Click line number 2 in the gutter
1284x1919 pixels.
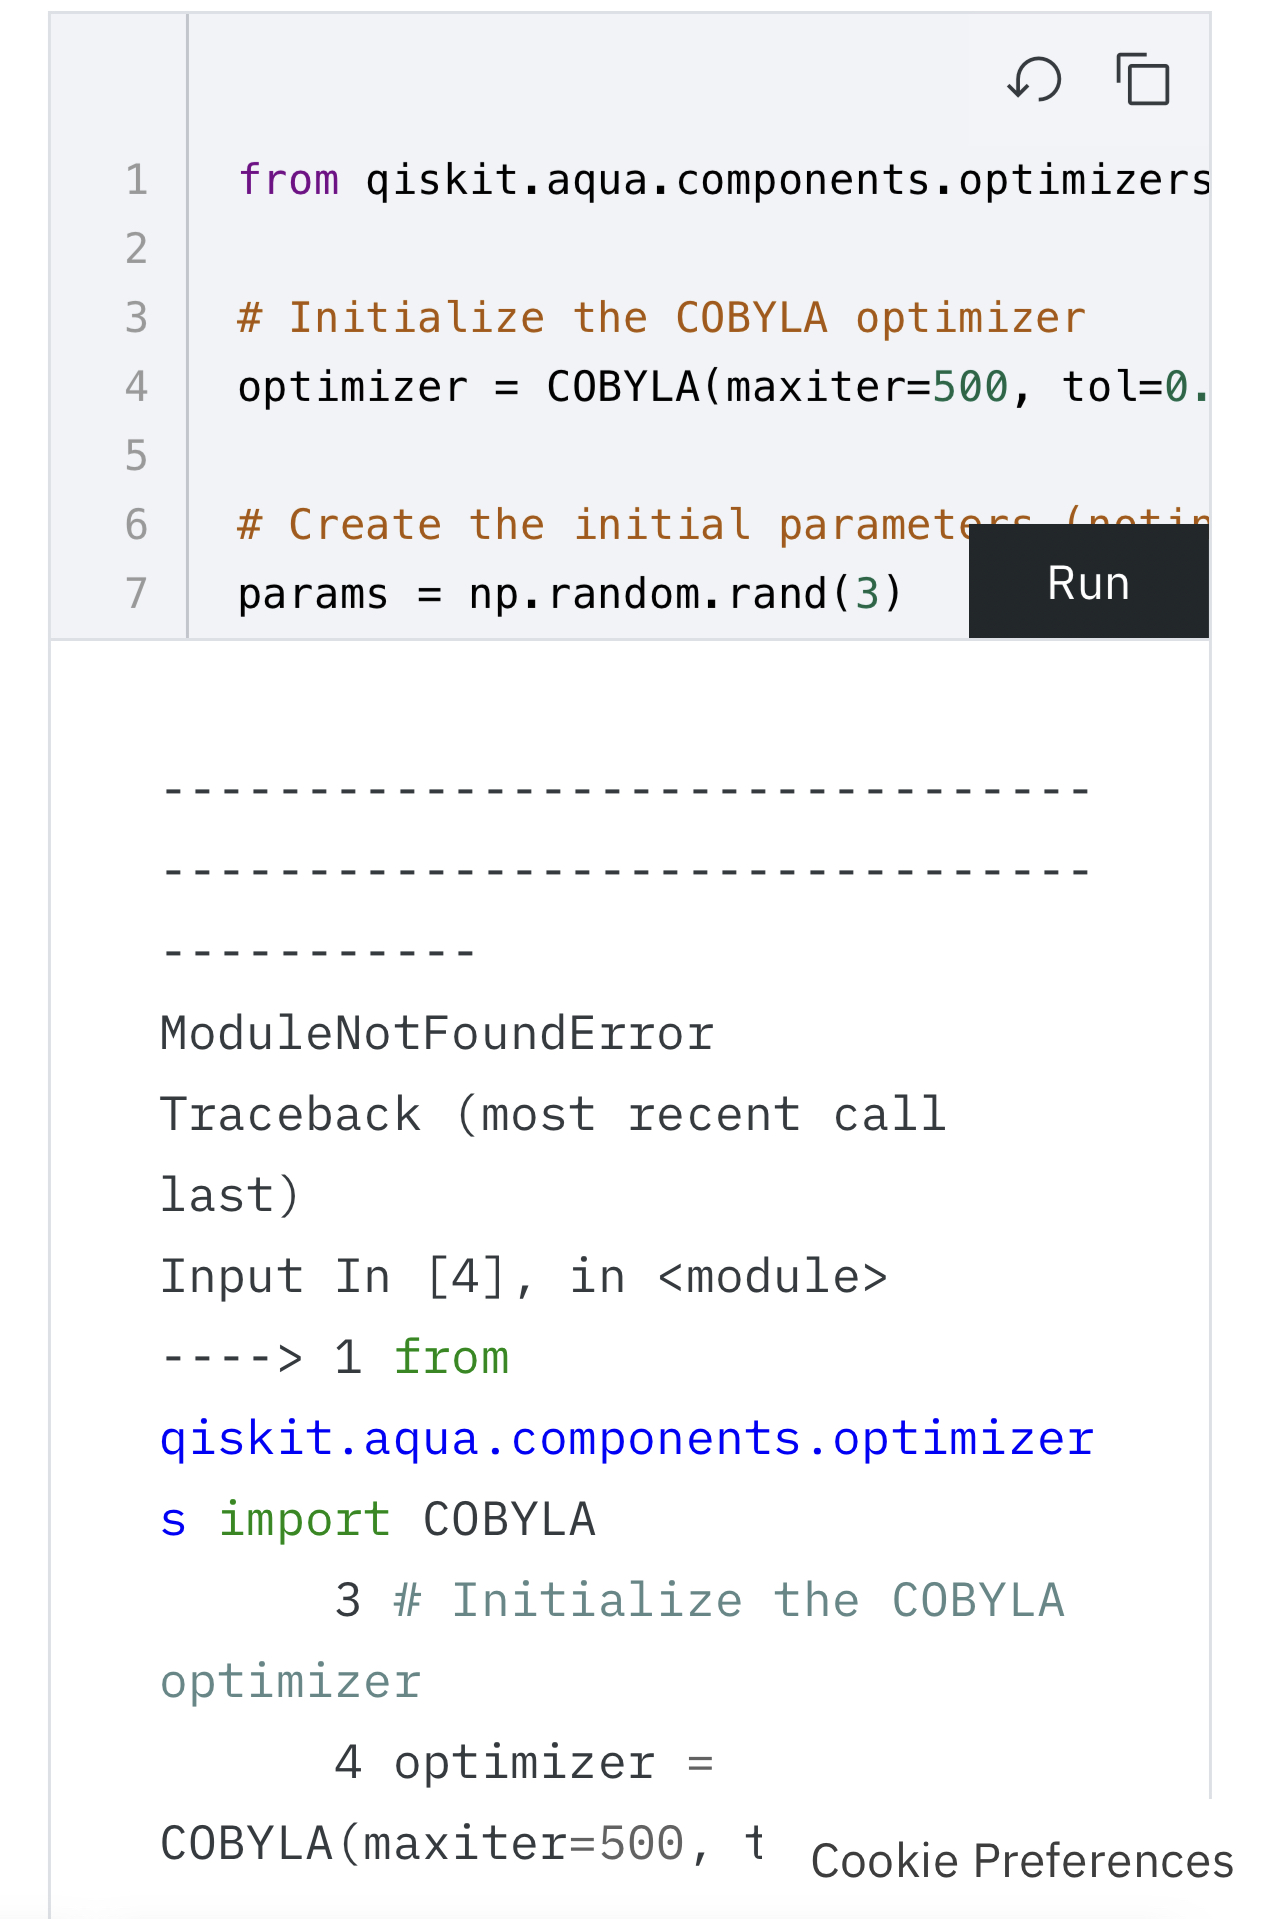(136, 249)
